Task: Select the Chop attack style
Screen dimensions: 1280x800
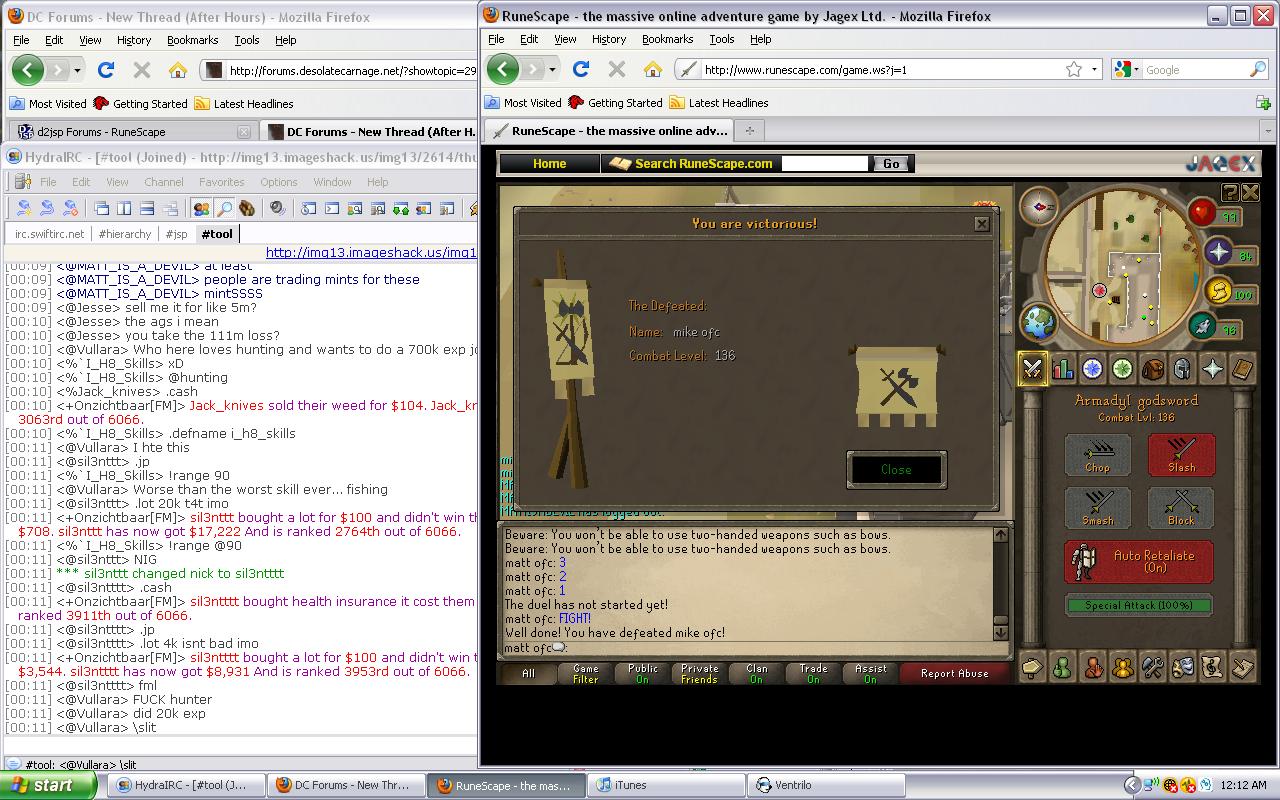Action: tap(1097, 455)
